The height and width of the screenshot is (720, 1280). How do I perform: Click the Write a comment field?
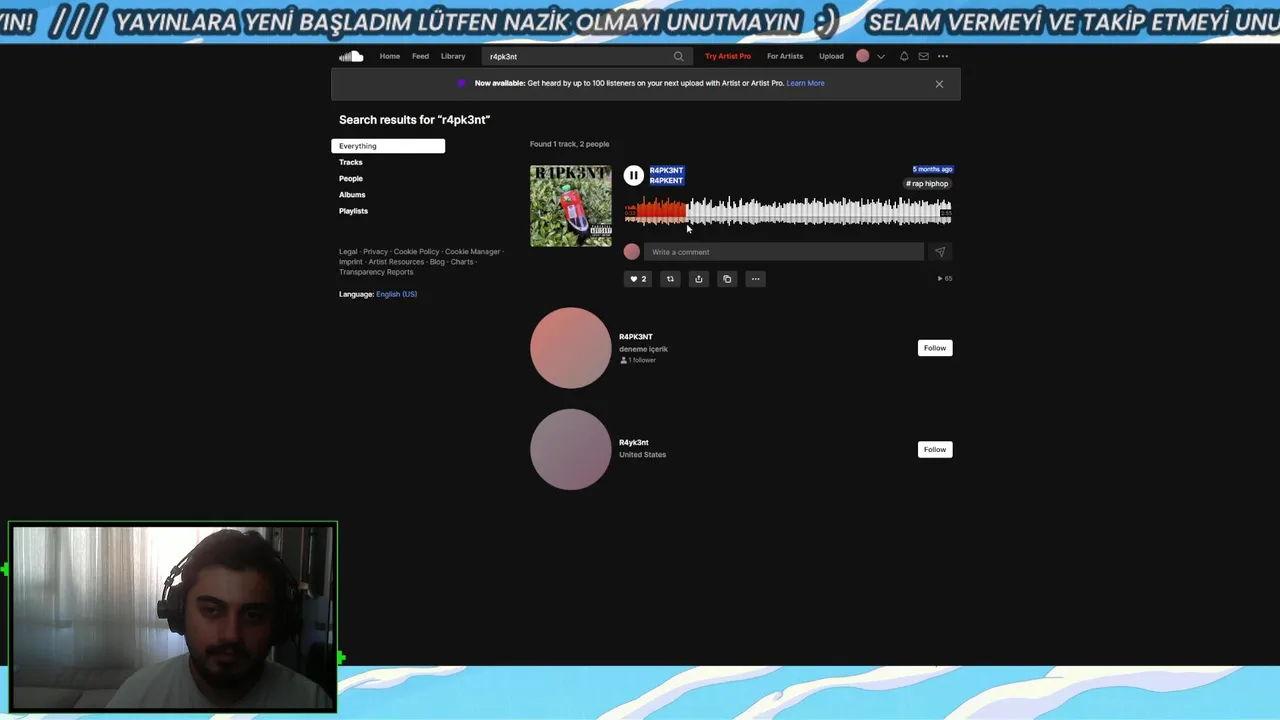click(x=783, y=252)
